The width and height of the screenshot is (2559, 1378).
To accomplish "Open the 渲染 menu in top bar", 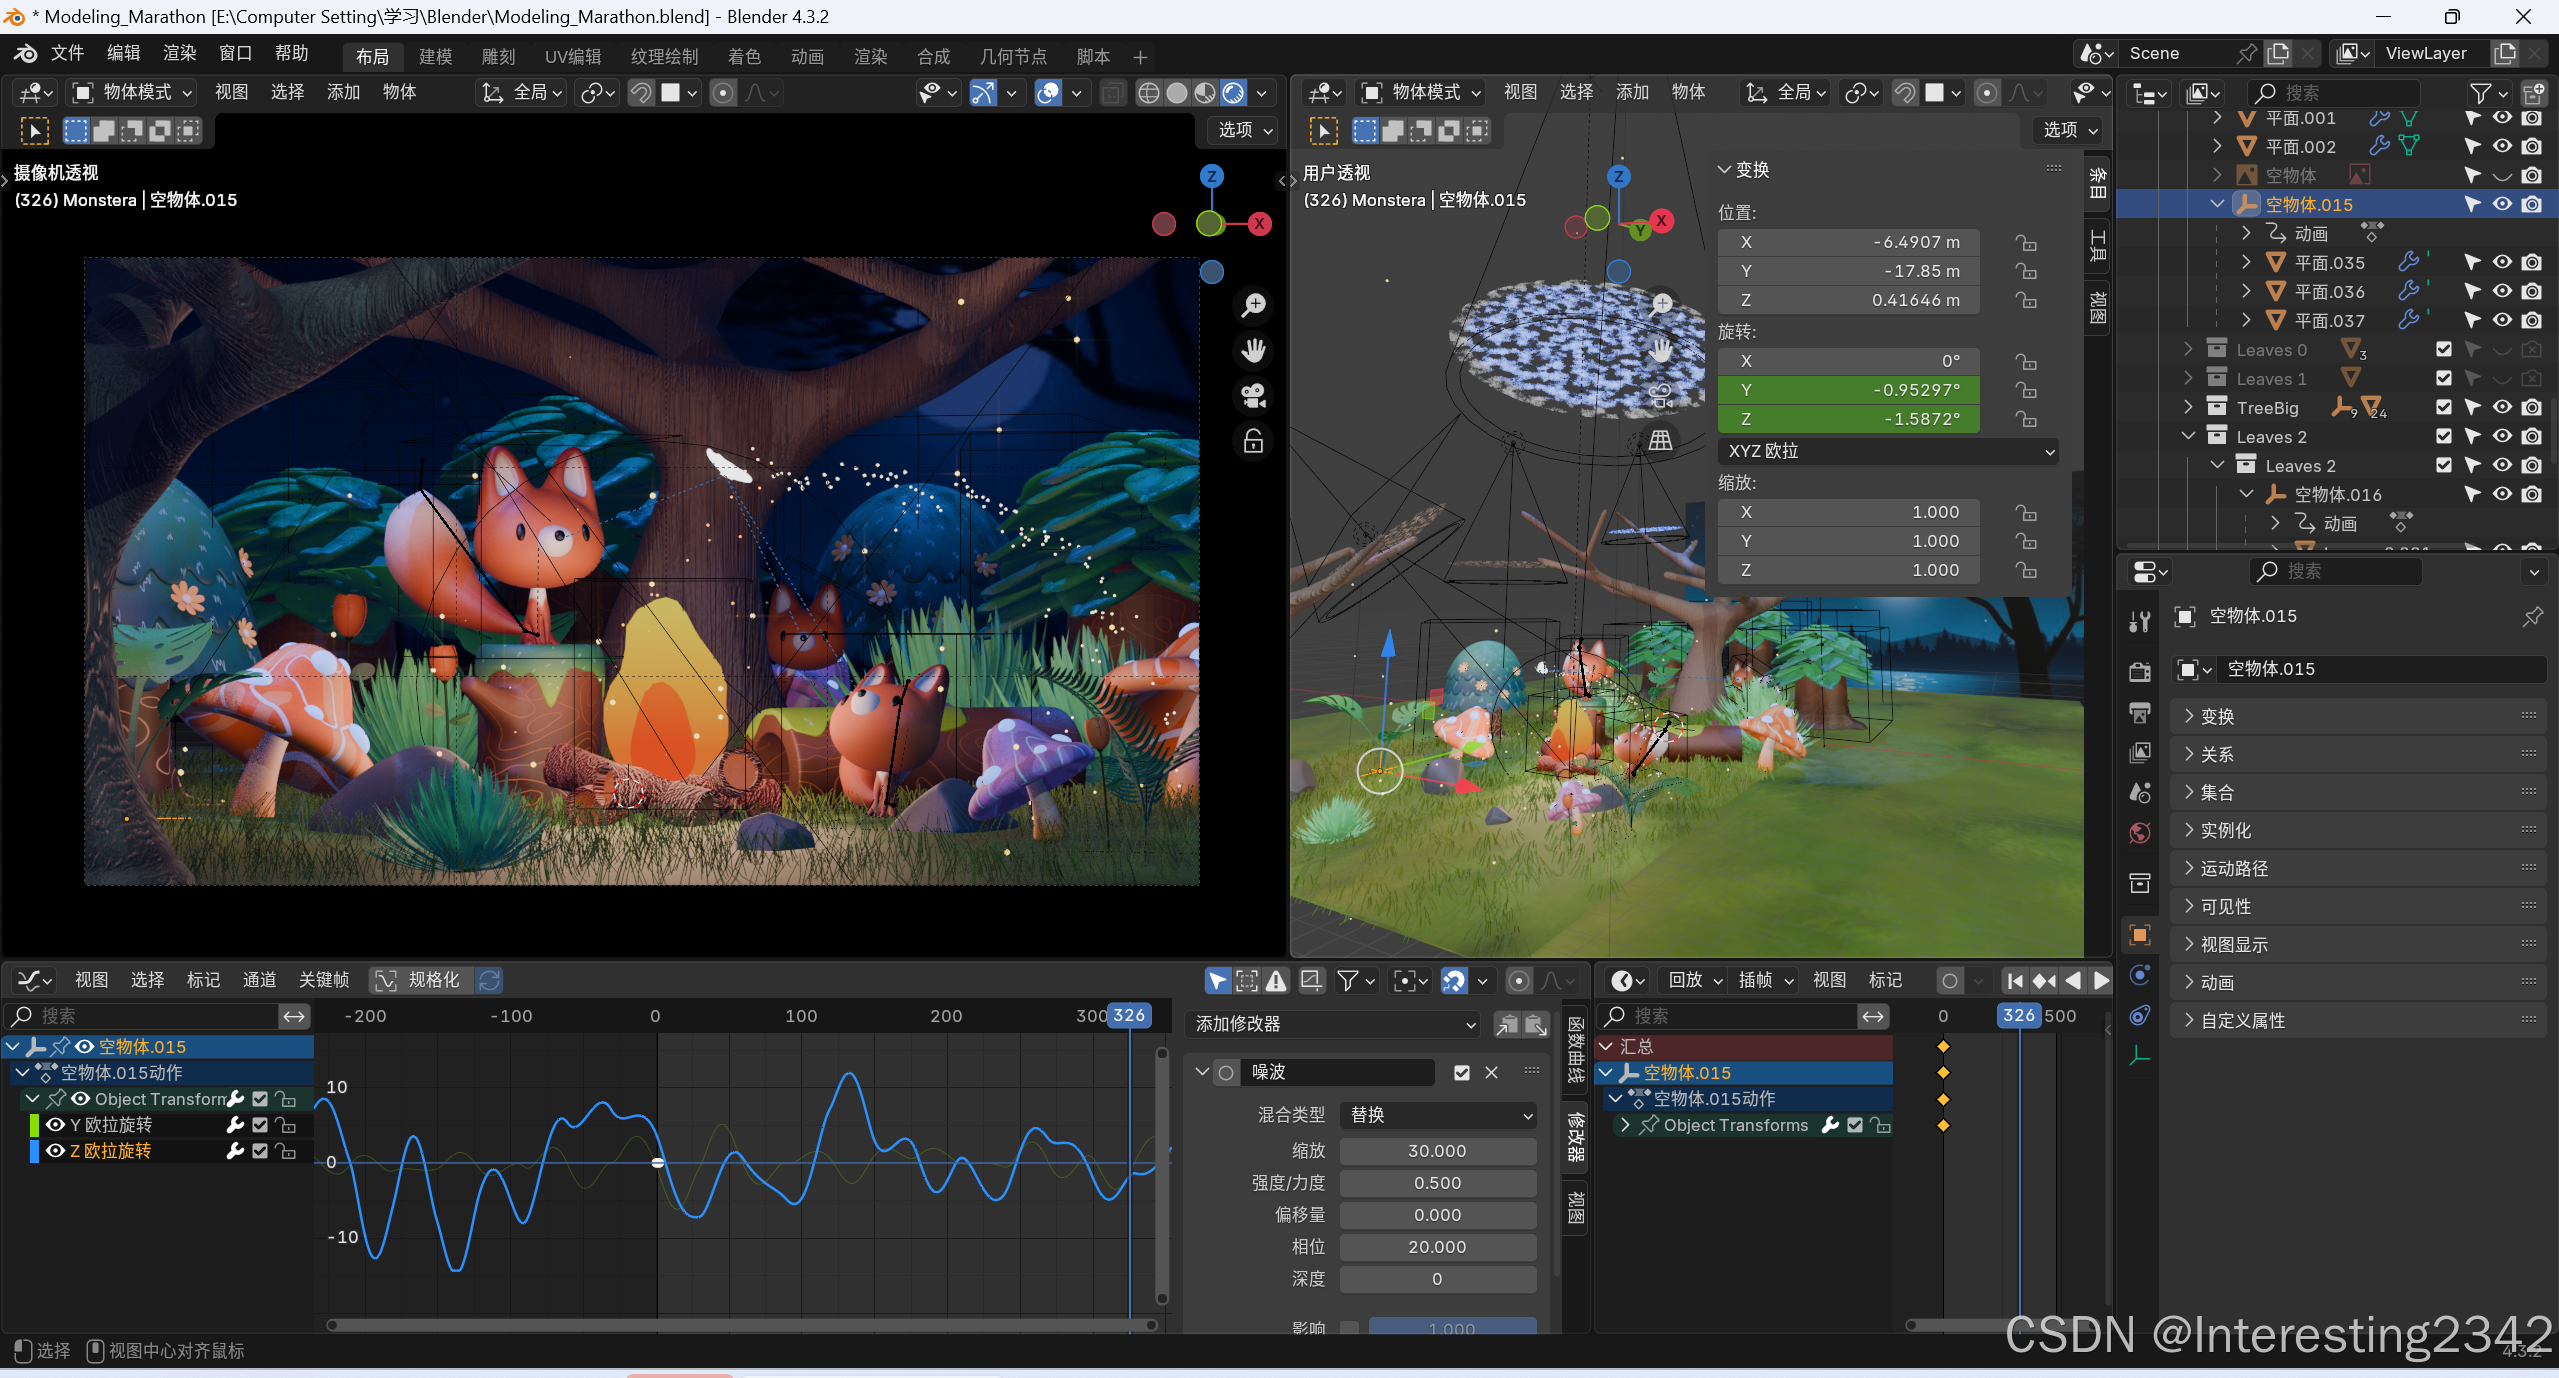I will [x=180, y=53].
